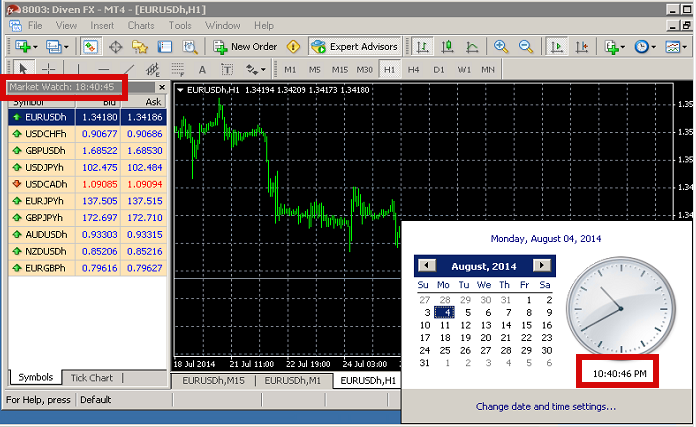The width and height of the screenshot is (696, 427).
Task: Switch chart to bar chart mode
Action: [423, 47]
